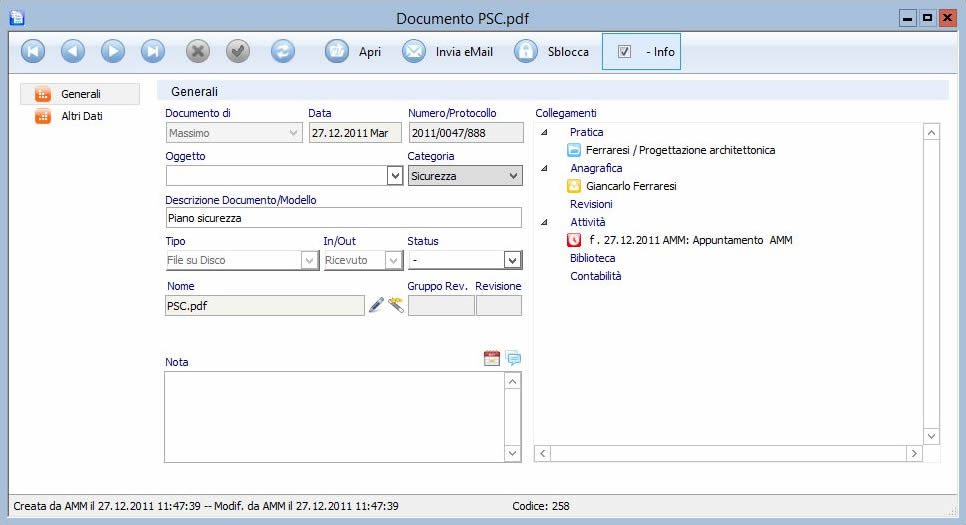Click Nota scrollbar up arrow

(x=513, y=381)
